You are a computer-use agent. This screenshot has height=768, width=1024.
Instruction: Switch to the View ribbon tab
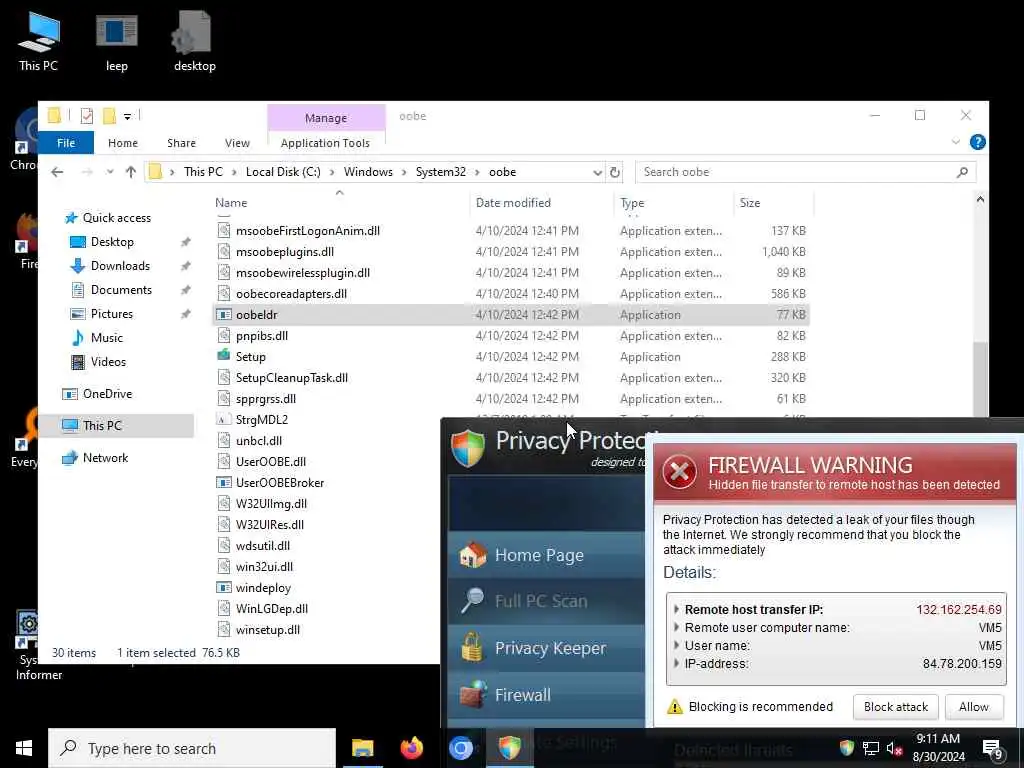click(x=237, y=142)
